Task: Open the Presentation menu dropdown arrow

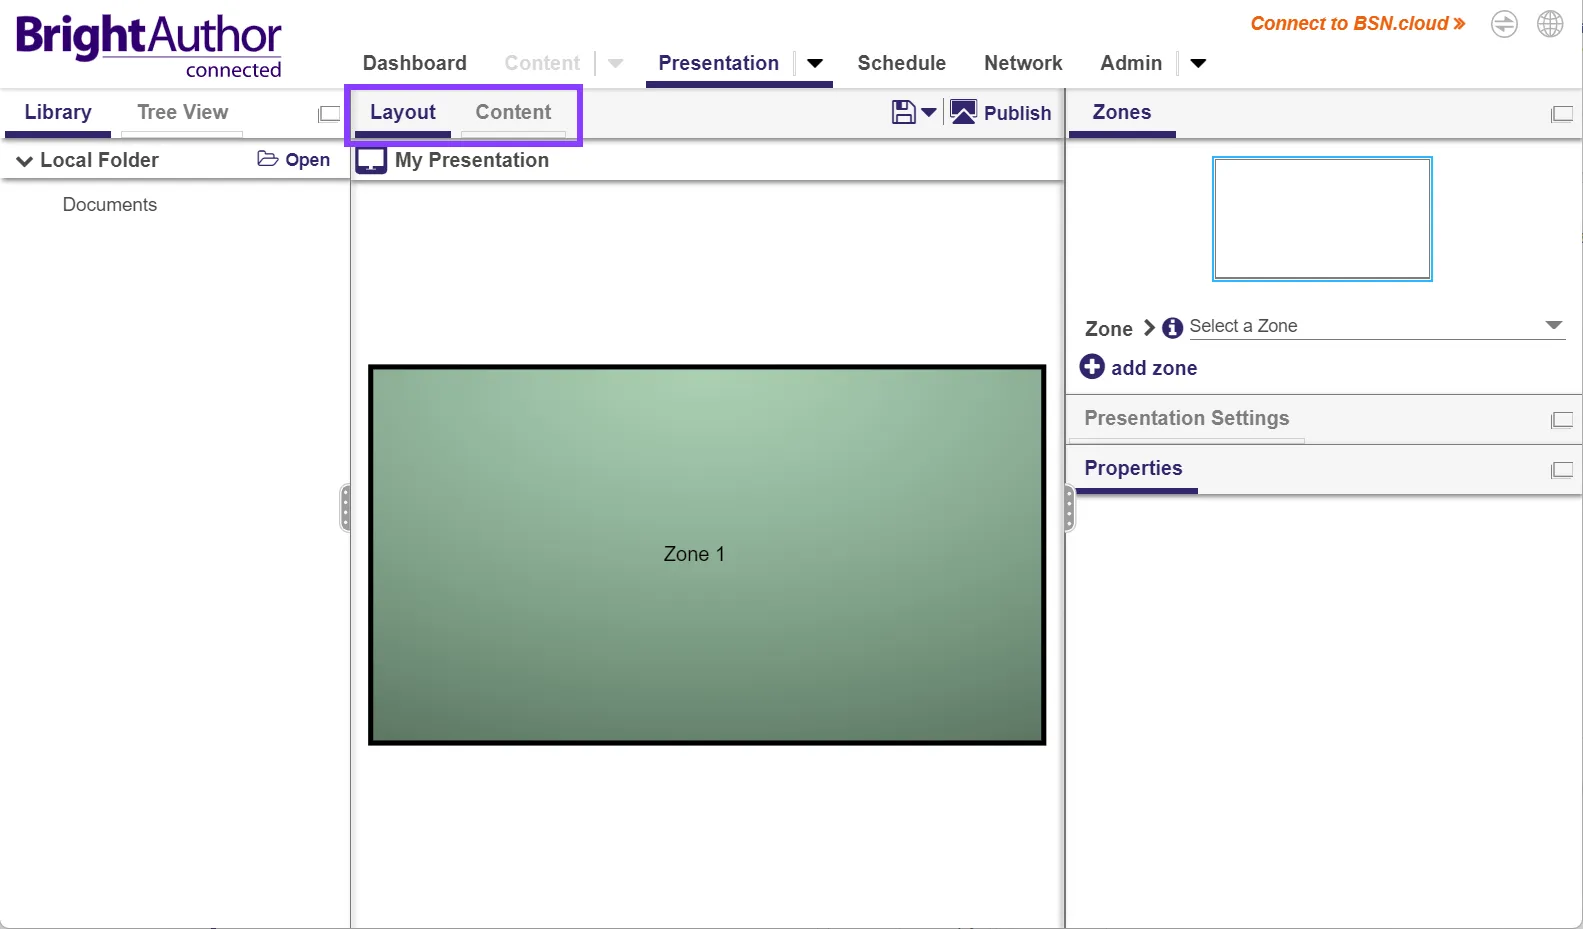Action: [x=815, y=63]
